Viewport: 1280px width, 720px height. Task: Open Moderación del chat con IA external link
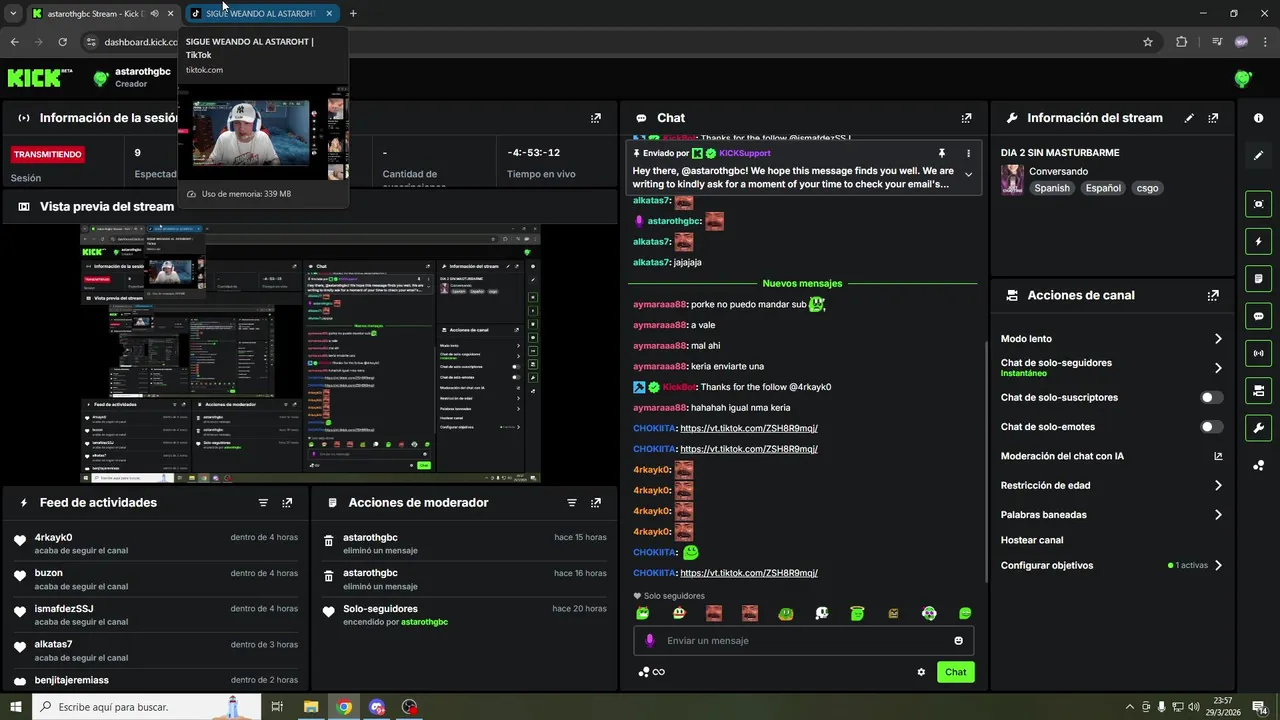pyautogui.click(x=1218, y=456)
